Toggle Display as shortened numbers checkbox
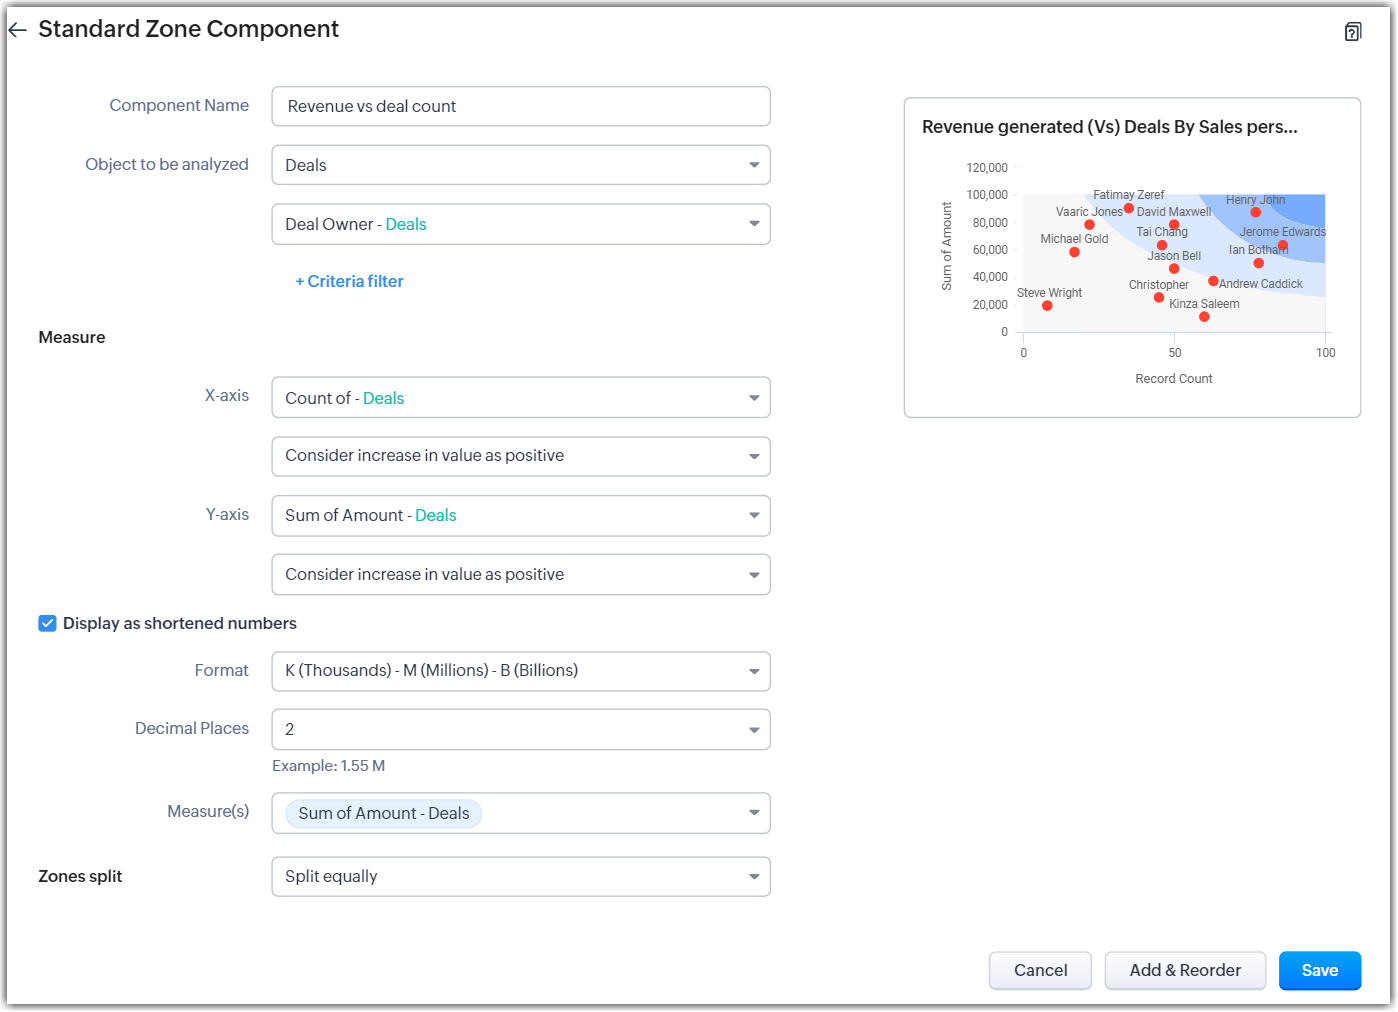Viewport: 1398px width, 1012px height. [x=47, y=624]
